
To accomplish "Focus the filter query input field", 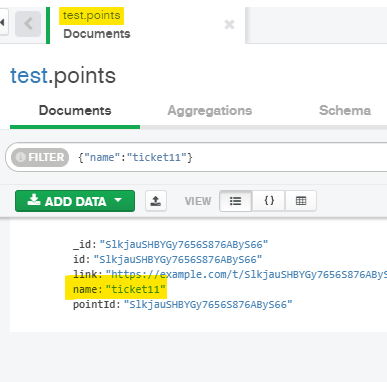I will (230, 157).
